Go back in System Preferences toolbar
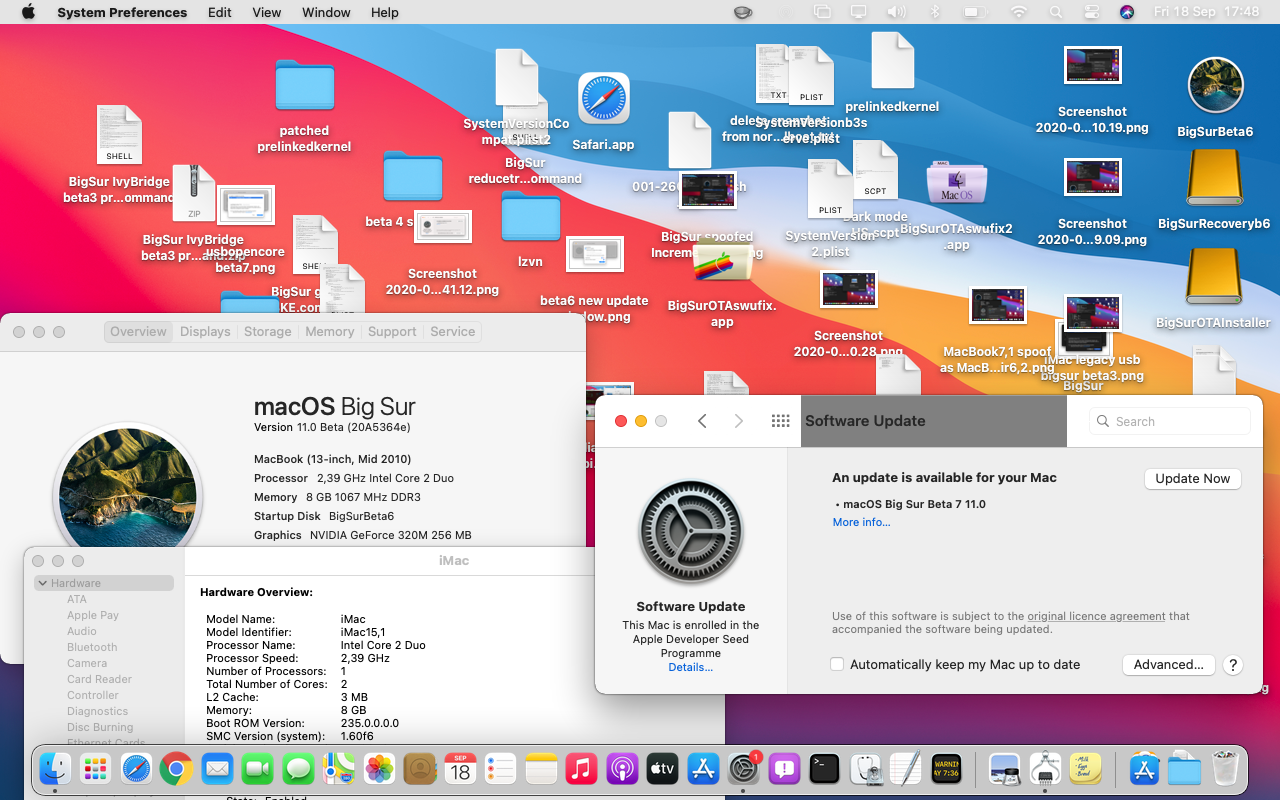Viewport: 1280px width, 800px height. click(x=702, y=421)
